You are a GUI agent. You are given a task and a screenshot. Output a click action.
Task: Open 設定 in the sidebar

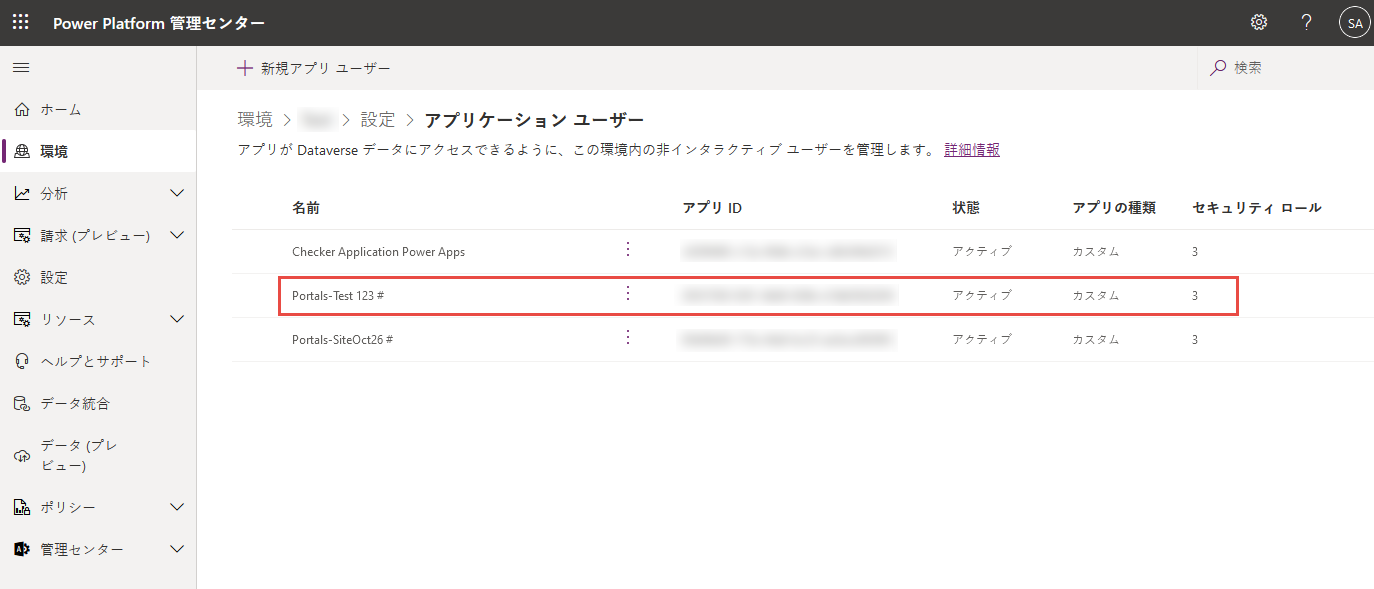pos(98,277)
